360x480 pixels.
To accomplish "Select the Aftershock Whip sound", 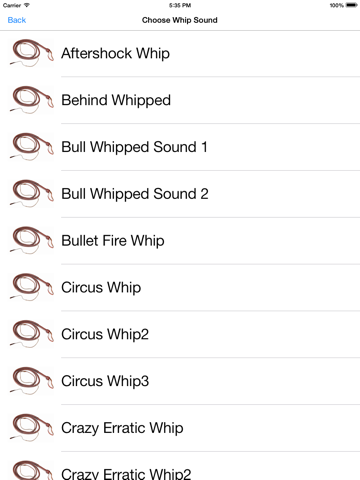I will click(x=115, y=54).
